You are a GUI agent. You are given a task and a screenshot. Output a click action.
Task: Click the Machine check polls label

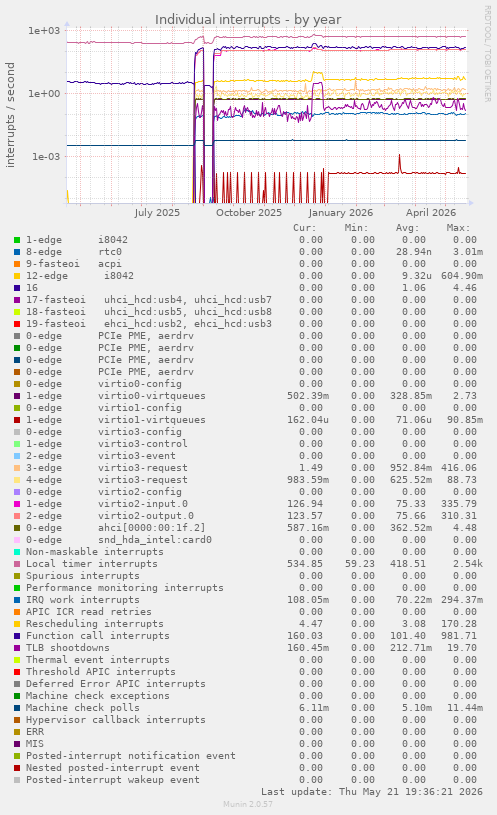[x=83, y=707]
